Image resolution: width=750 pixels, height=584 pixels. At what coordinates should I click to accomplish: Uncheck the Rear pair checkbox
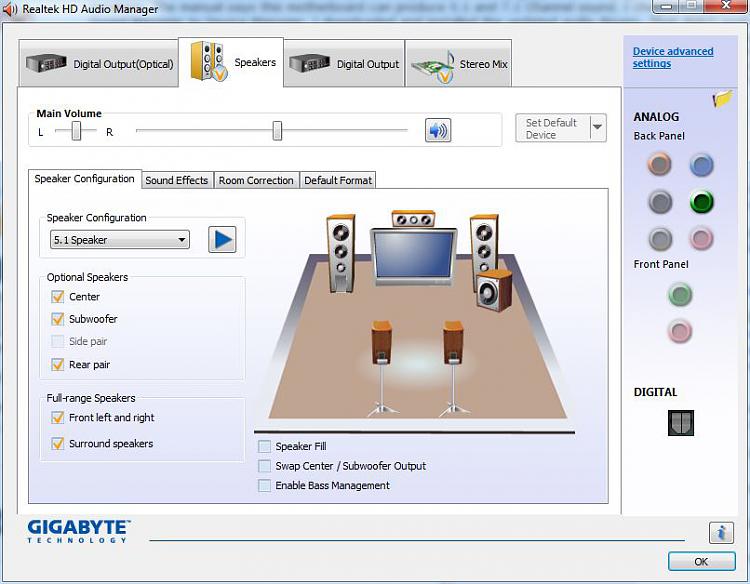tap(57, 364)
